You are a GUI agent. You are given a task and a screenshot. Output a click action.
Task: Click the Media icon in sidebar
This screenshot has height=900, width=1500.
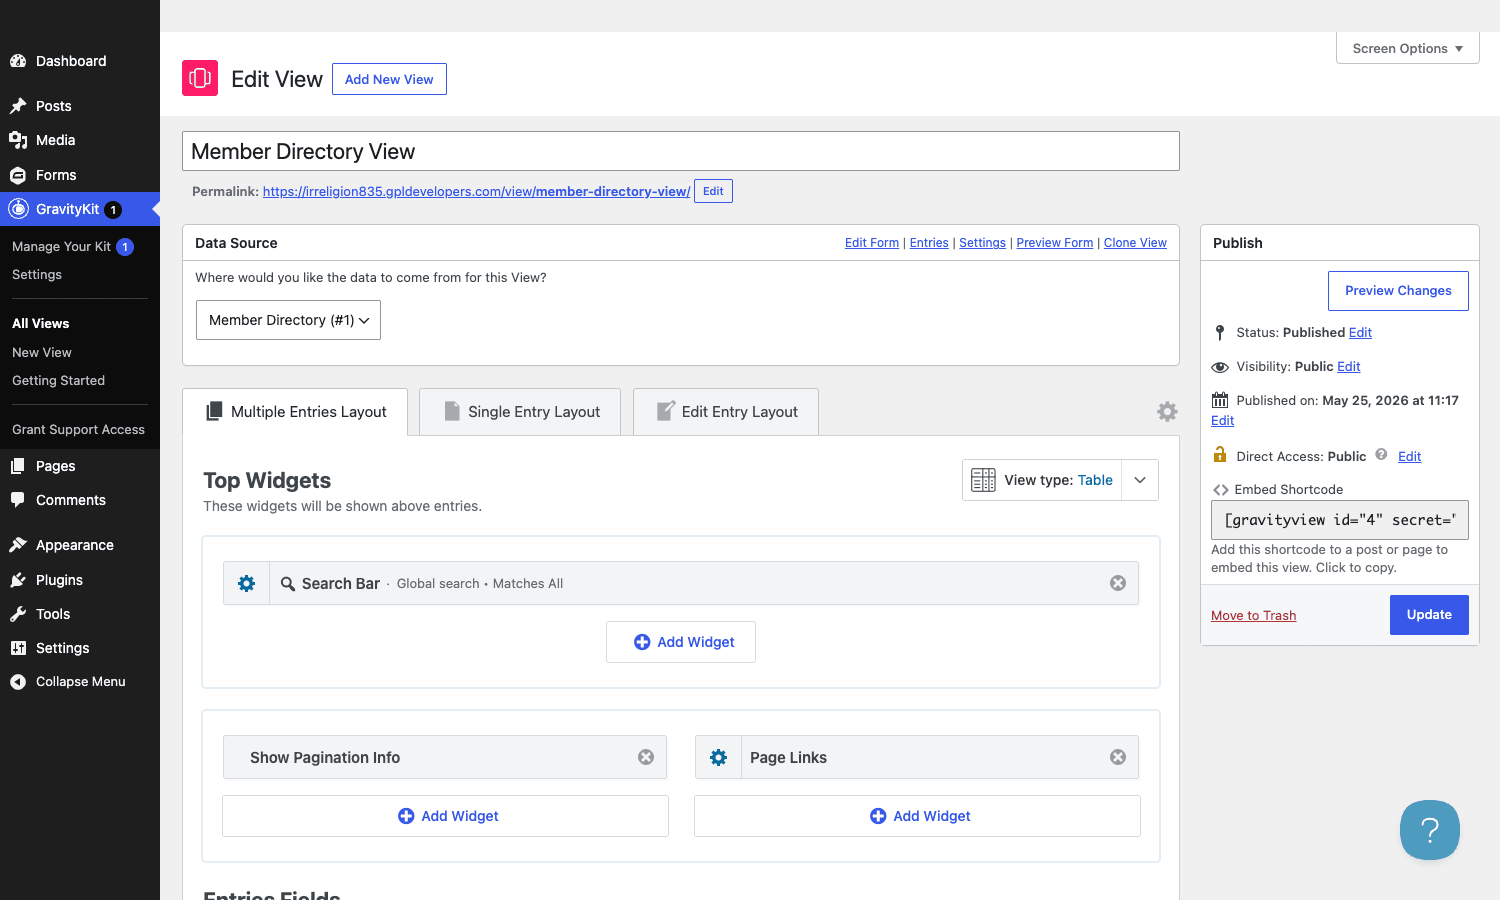(18, 140)
